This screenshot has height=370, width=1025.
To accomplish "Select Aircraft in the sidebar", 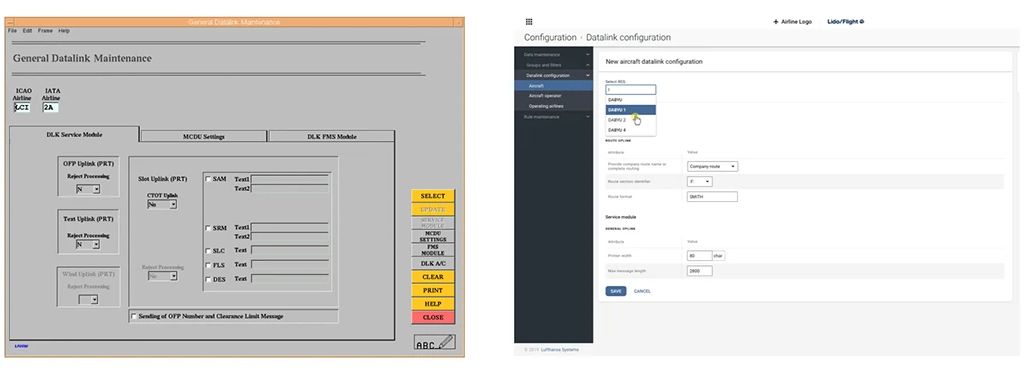I will pyautogui.click(x=554, y=86).
